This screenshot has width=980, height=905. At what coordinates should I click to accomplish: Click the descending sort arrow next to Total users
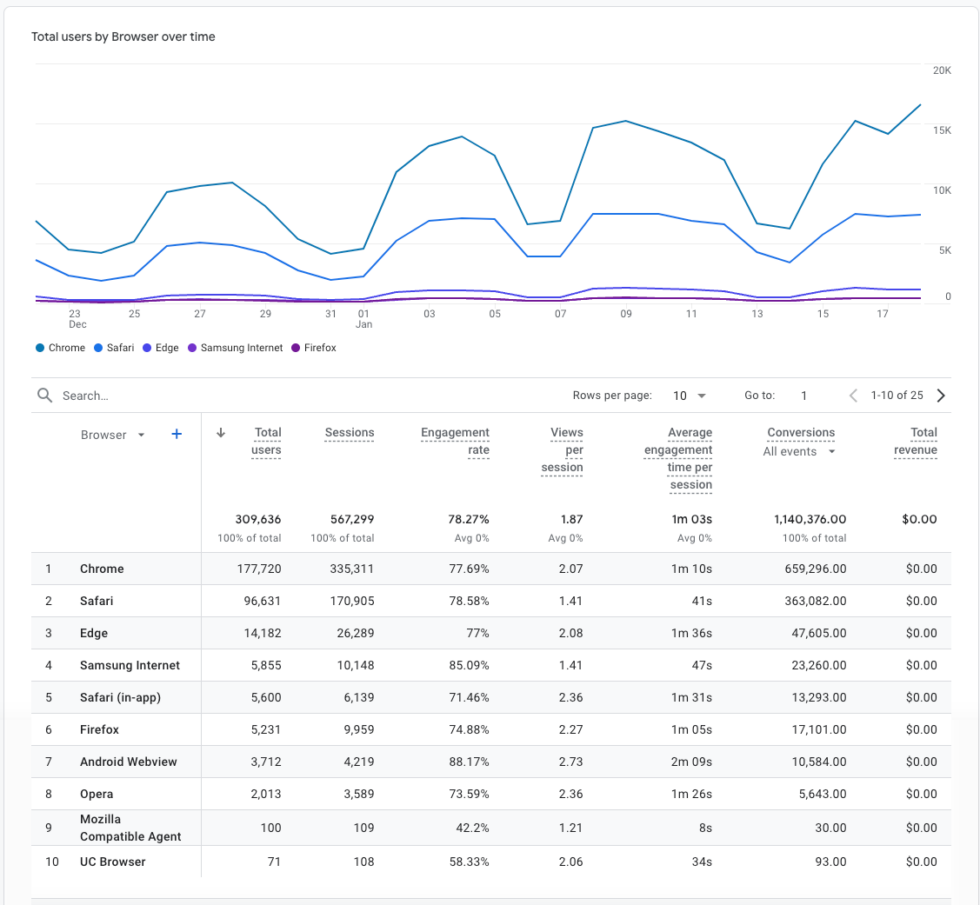[221, 433]
